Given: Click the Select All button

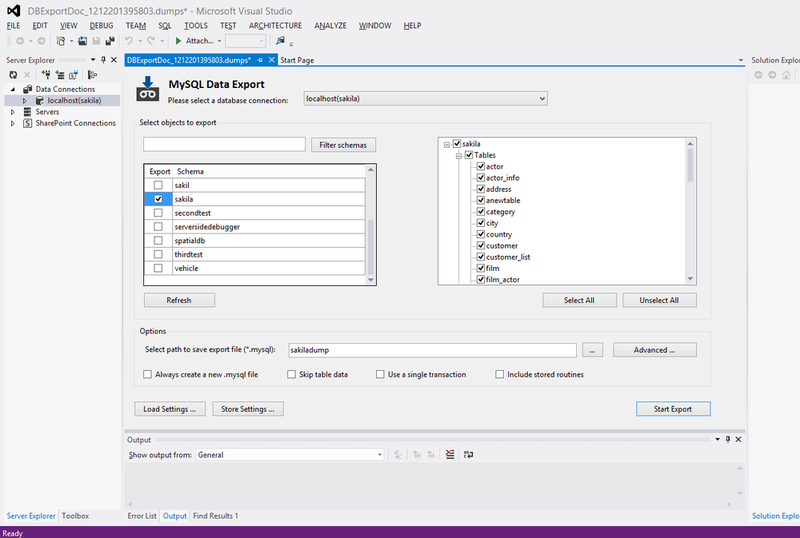Looking at the screenshot, I should pos(579,300).
